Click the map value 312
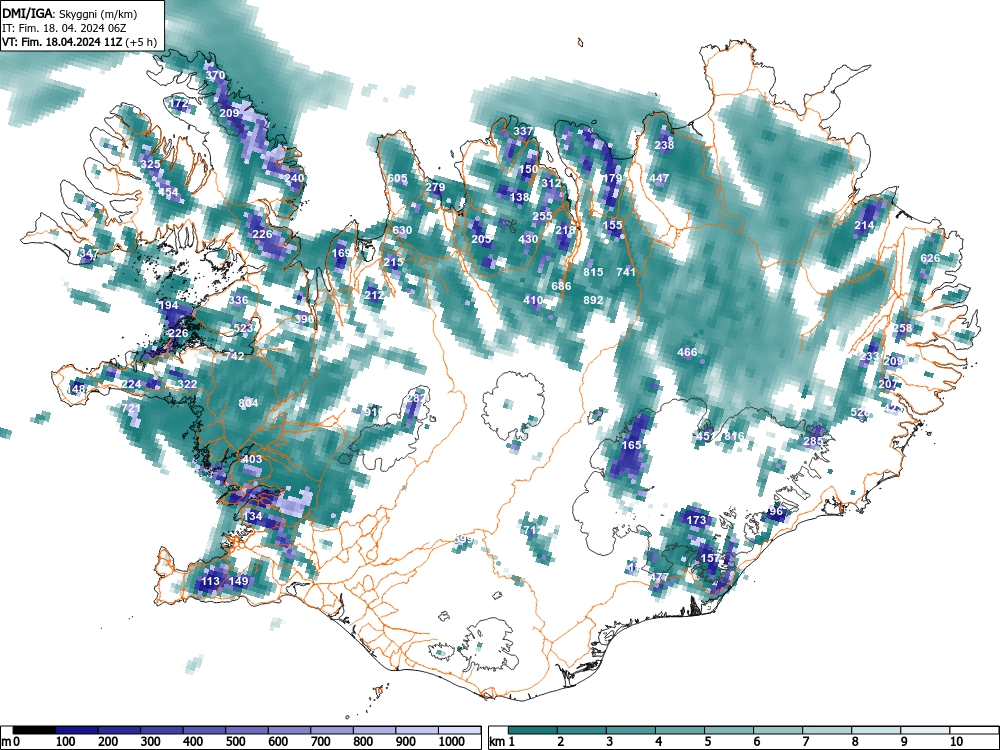The height and width of the screenshot is (750, 1000). [552, 184]
